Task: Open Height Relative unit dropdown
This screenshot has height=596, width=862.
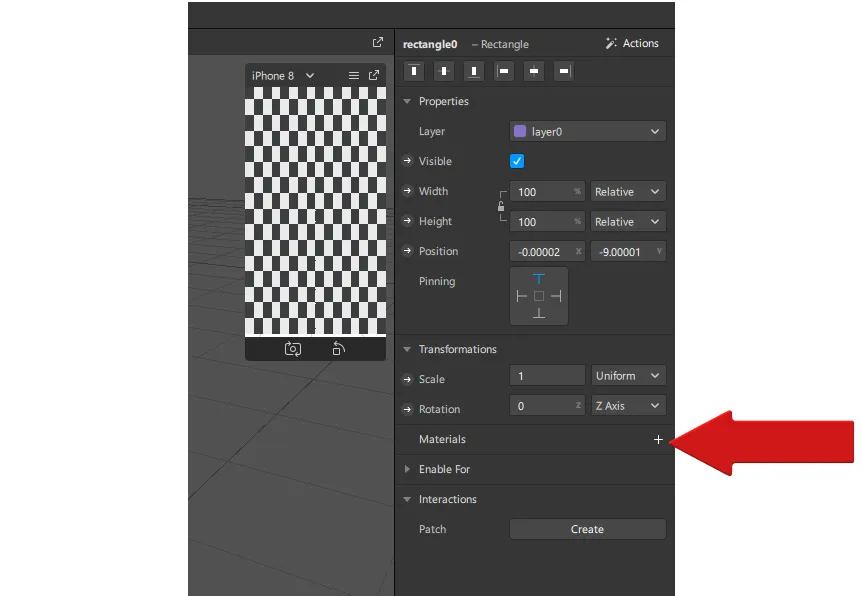Action: click(x=628, y=222)
